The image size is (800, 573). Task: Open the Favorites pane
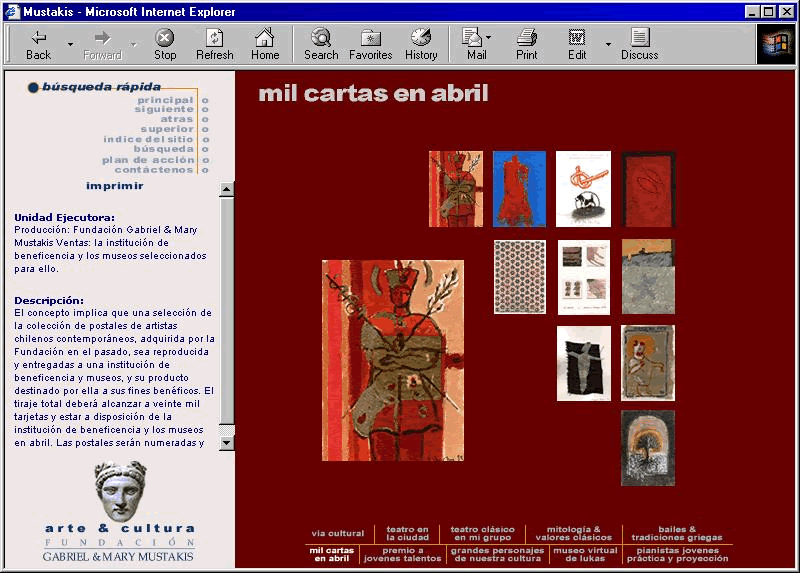pos(370,45)
